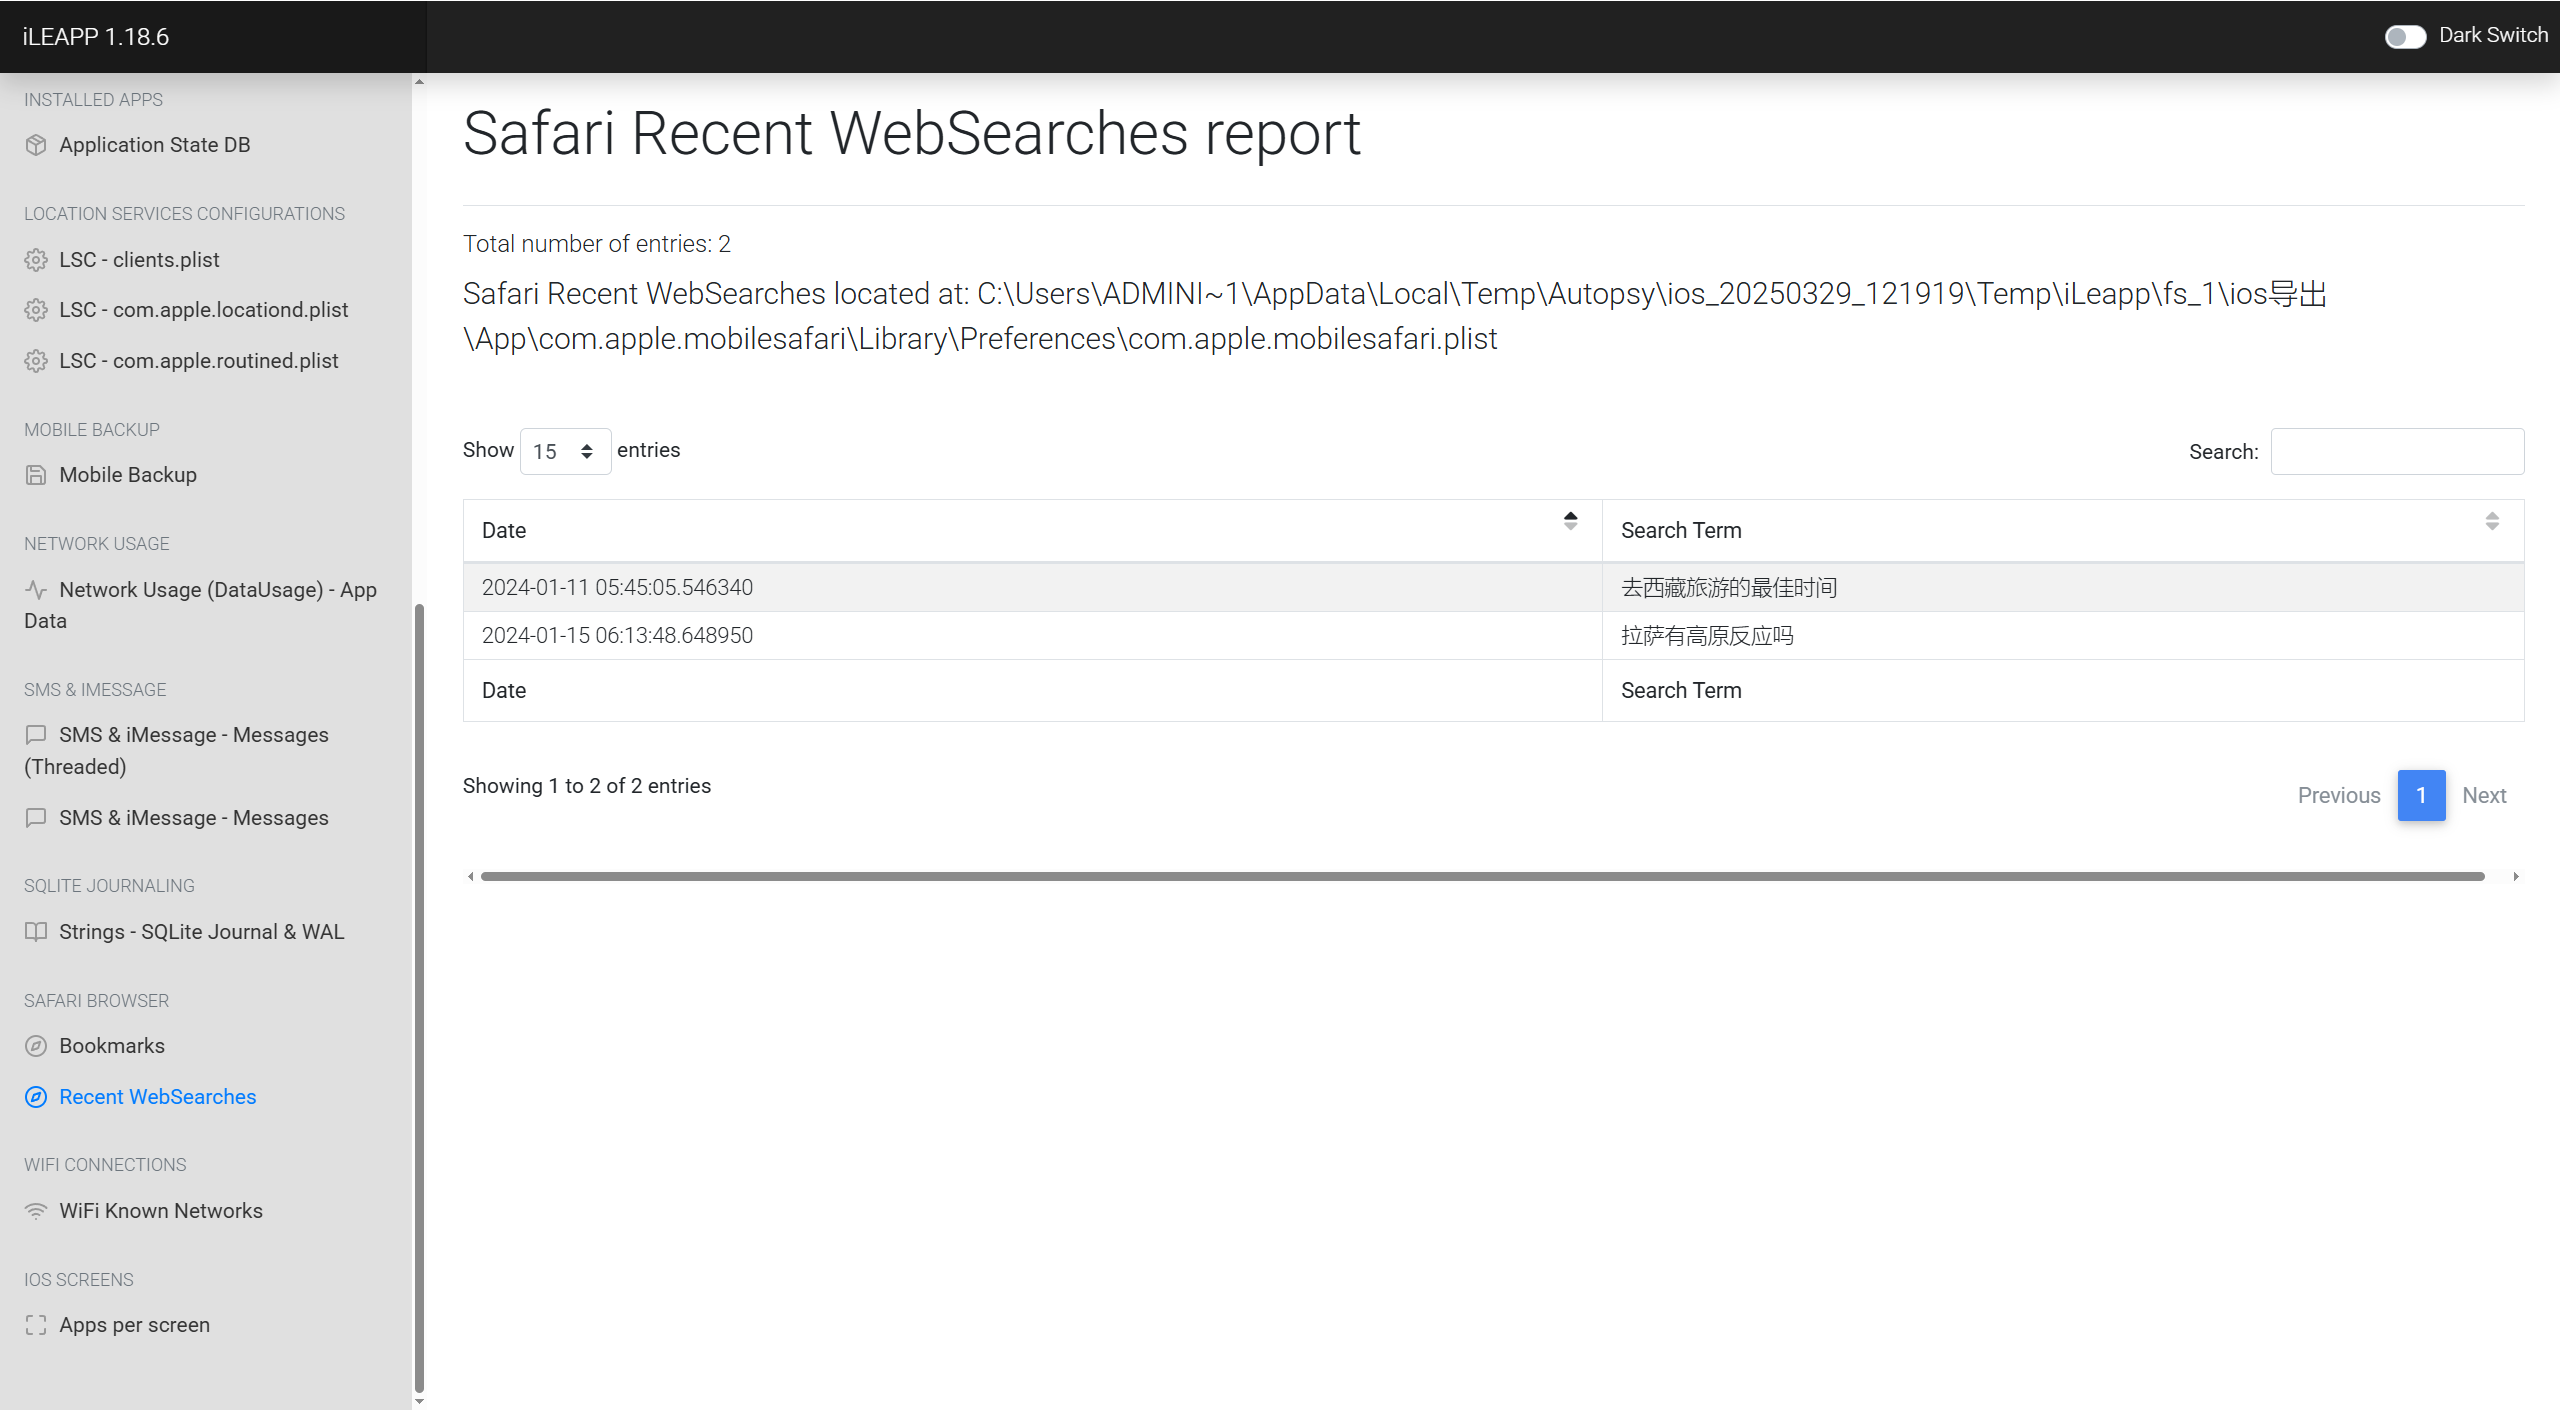Screen dimensions: 2560x1410
Task: Click the Search Term footer cell
Action: point(2063,691)
